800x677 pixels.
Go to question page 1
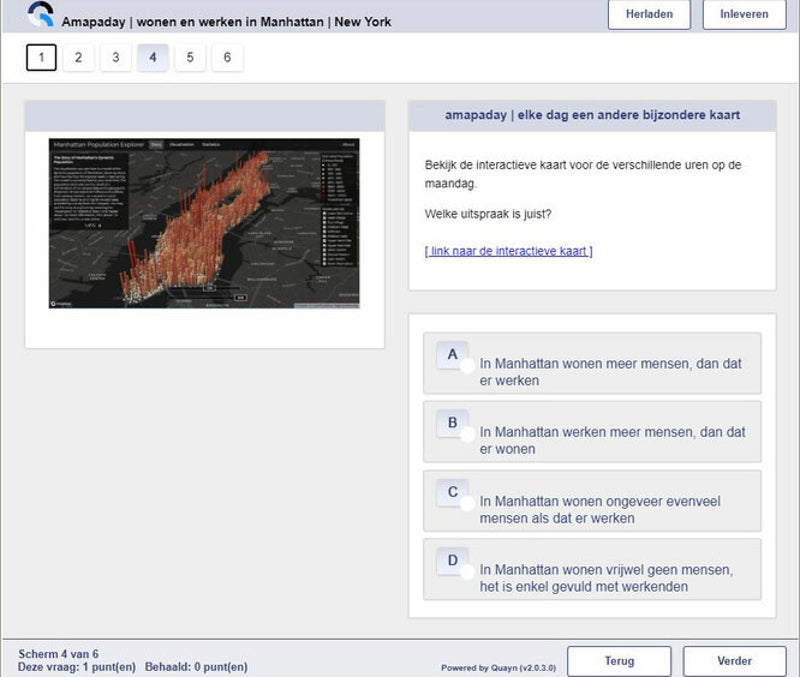point(41,58)
